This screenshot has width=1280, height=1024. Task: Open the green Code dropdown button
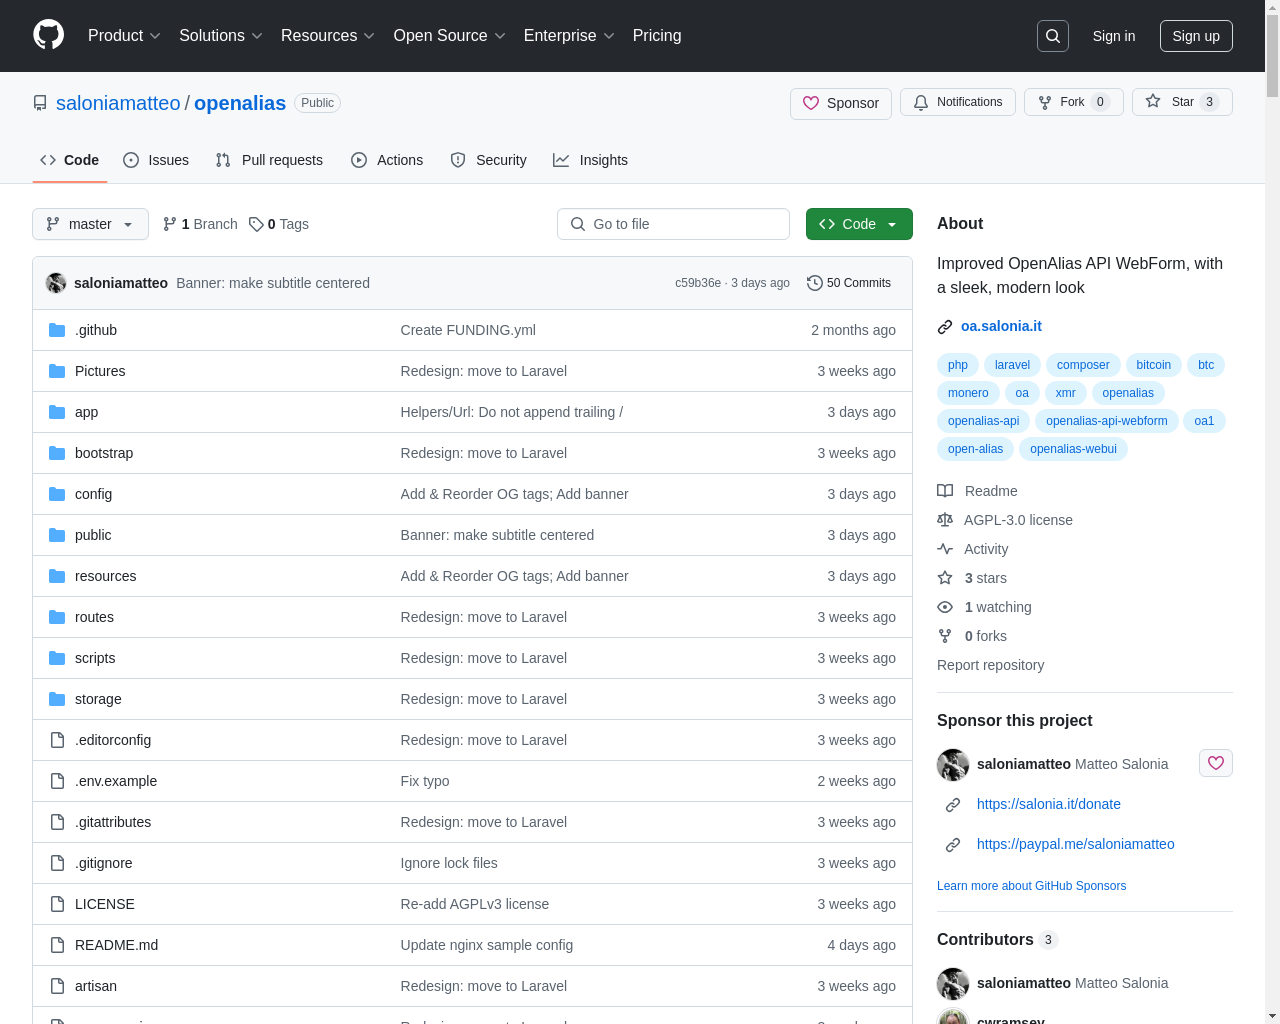coord(859,224)
